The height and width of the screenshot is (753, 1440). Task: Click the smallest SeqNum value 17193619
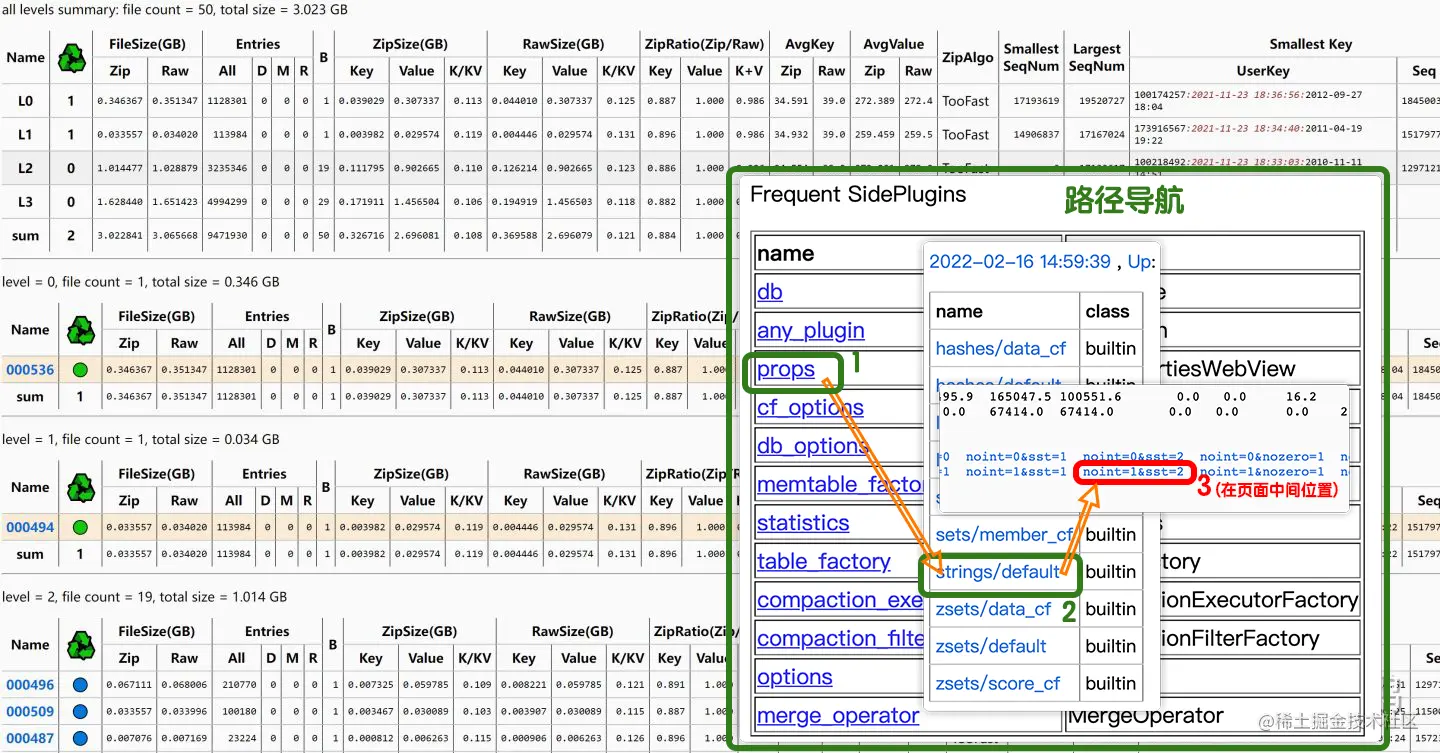1031,101
